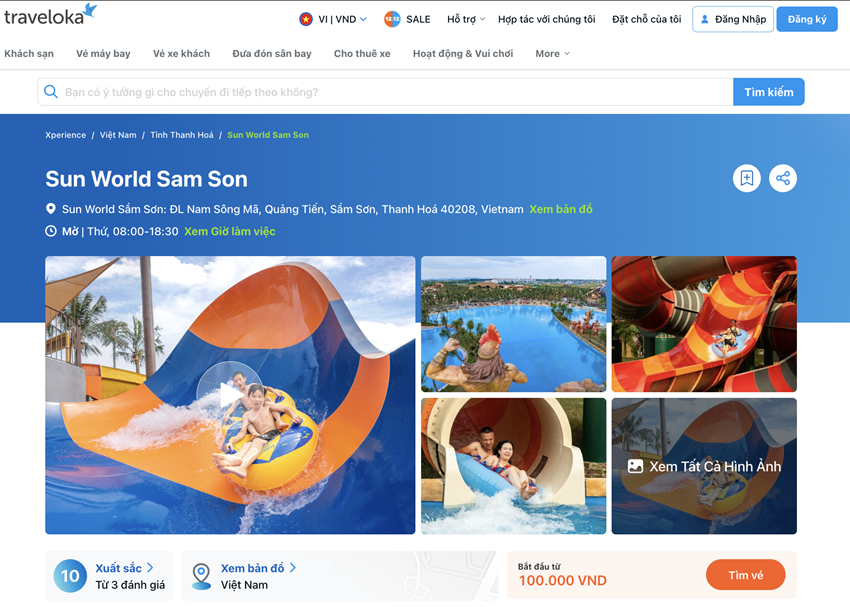Click the Traveloka logo
The height and width of the screenshot is (607, 850).
50,15
